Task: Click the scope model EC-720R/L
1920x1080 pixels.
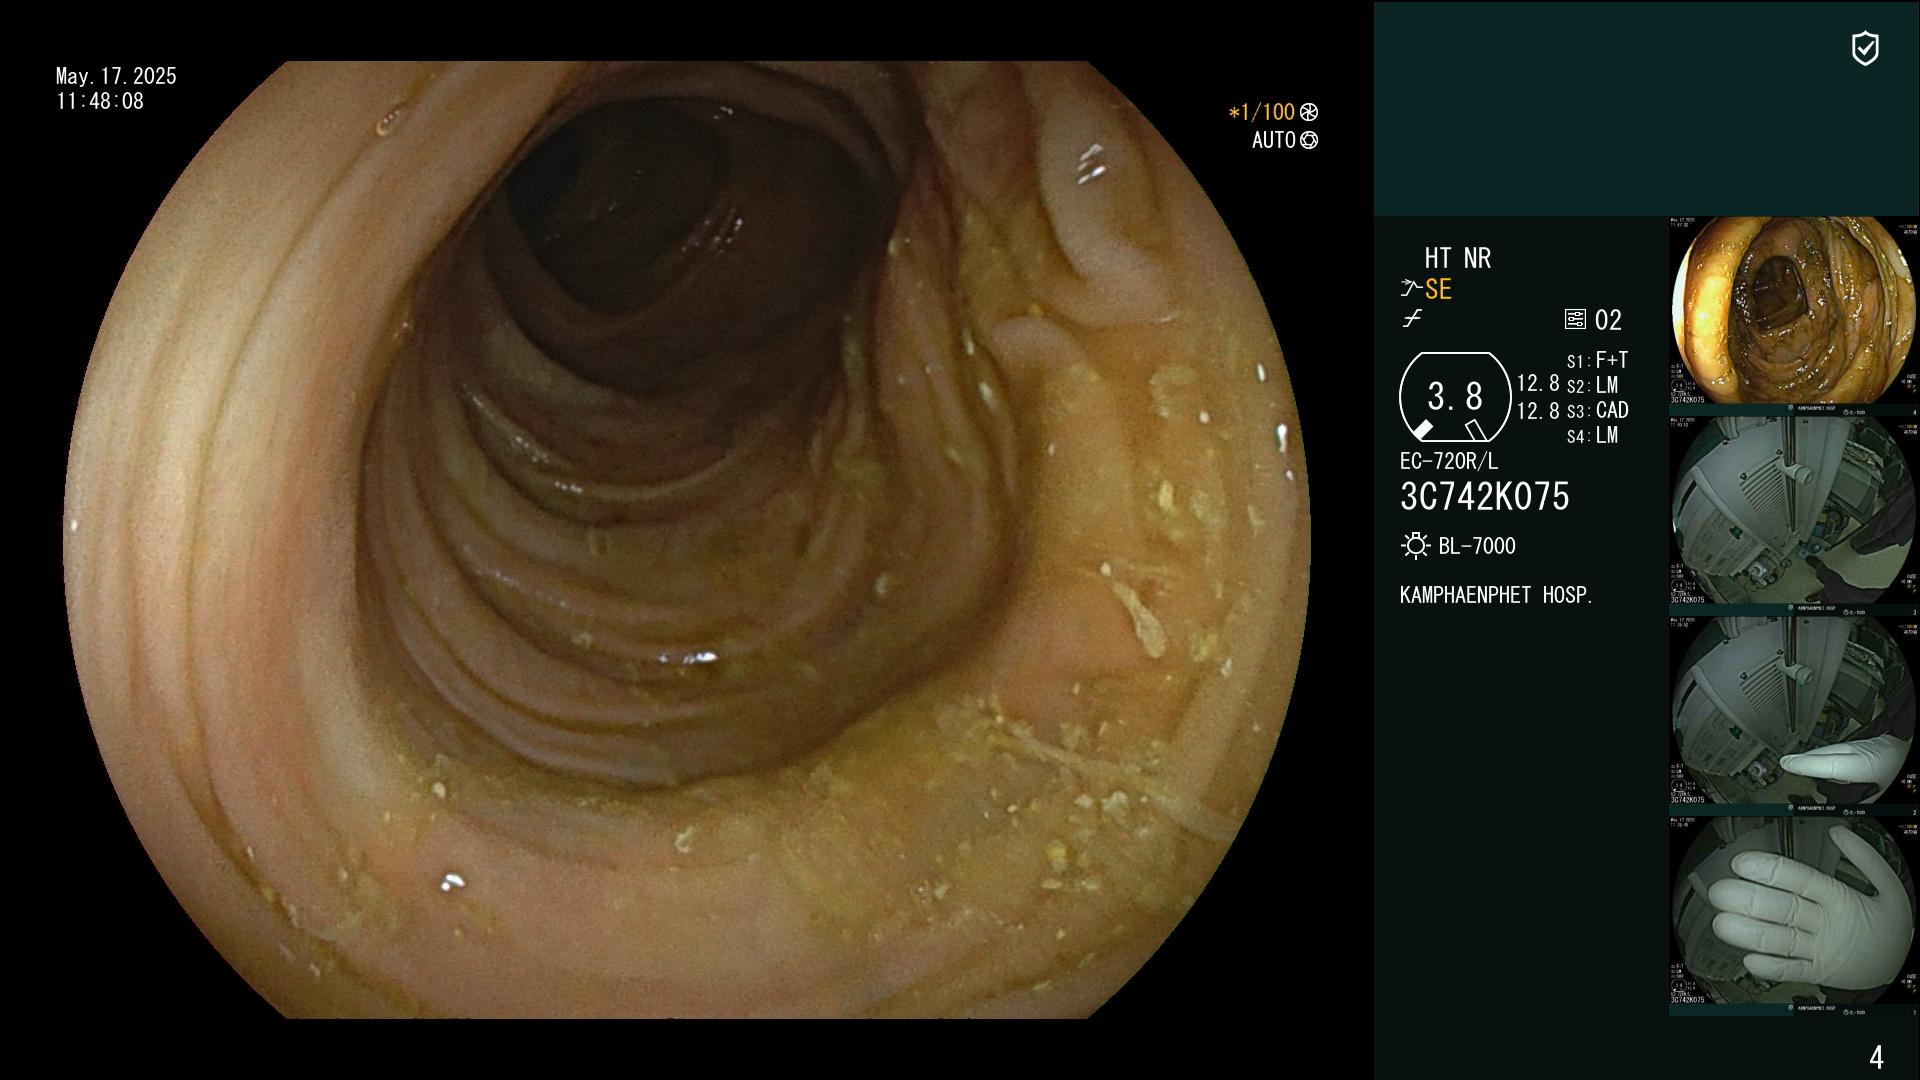Action: pos(1449,461)
